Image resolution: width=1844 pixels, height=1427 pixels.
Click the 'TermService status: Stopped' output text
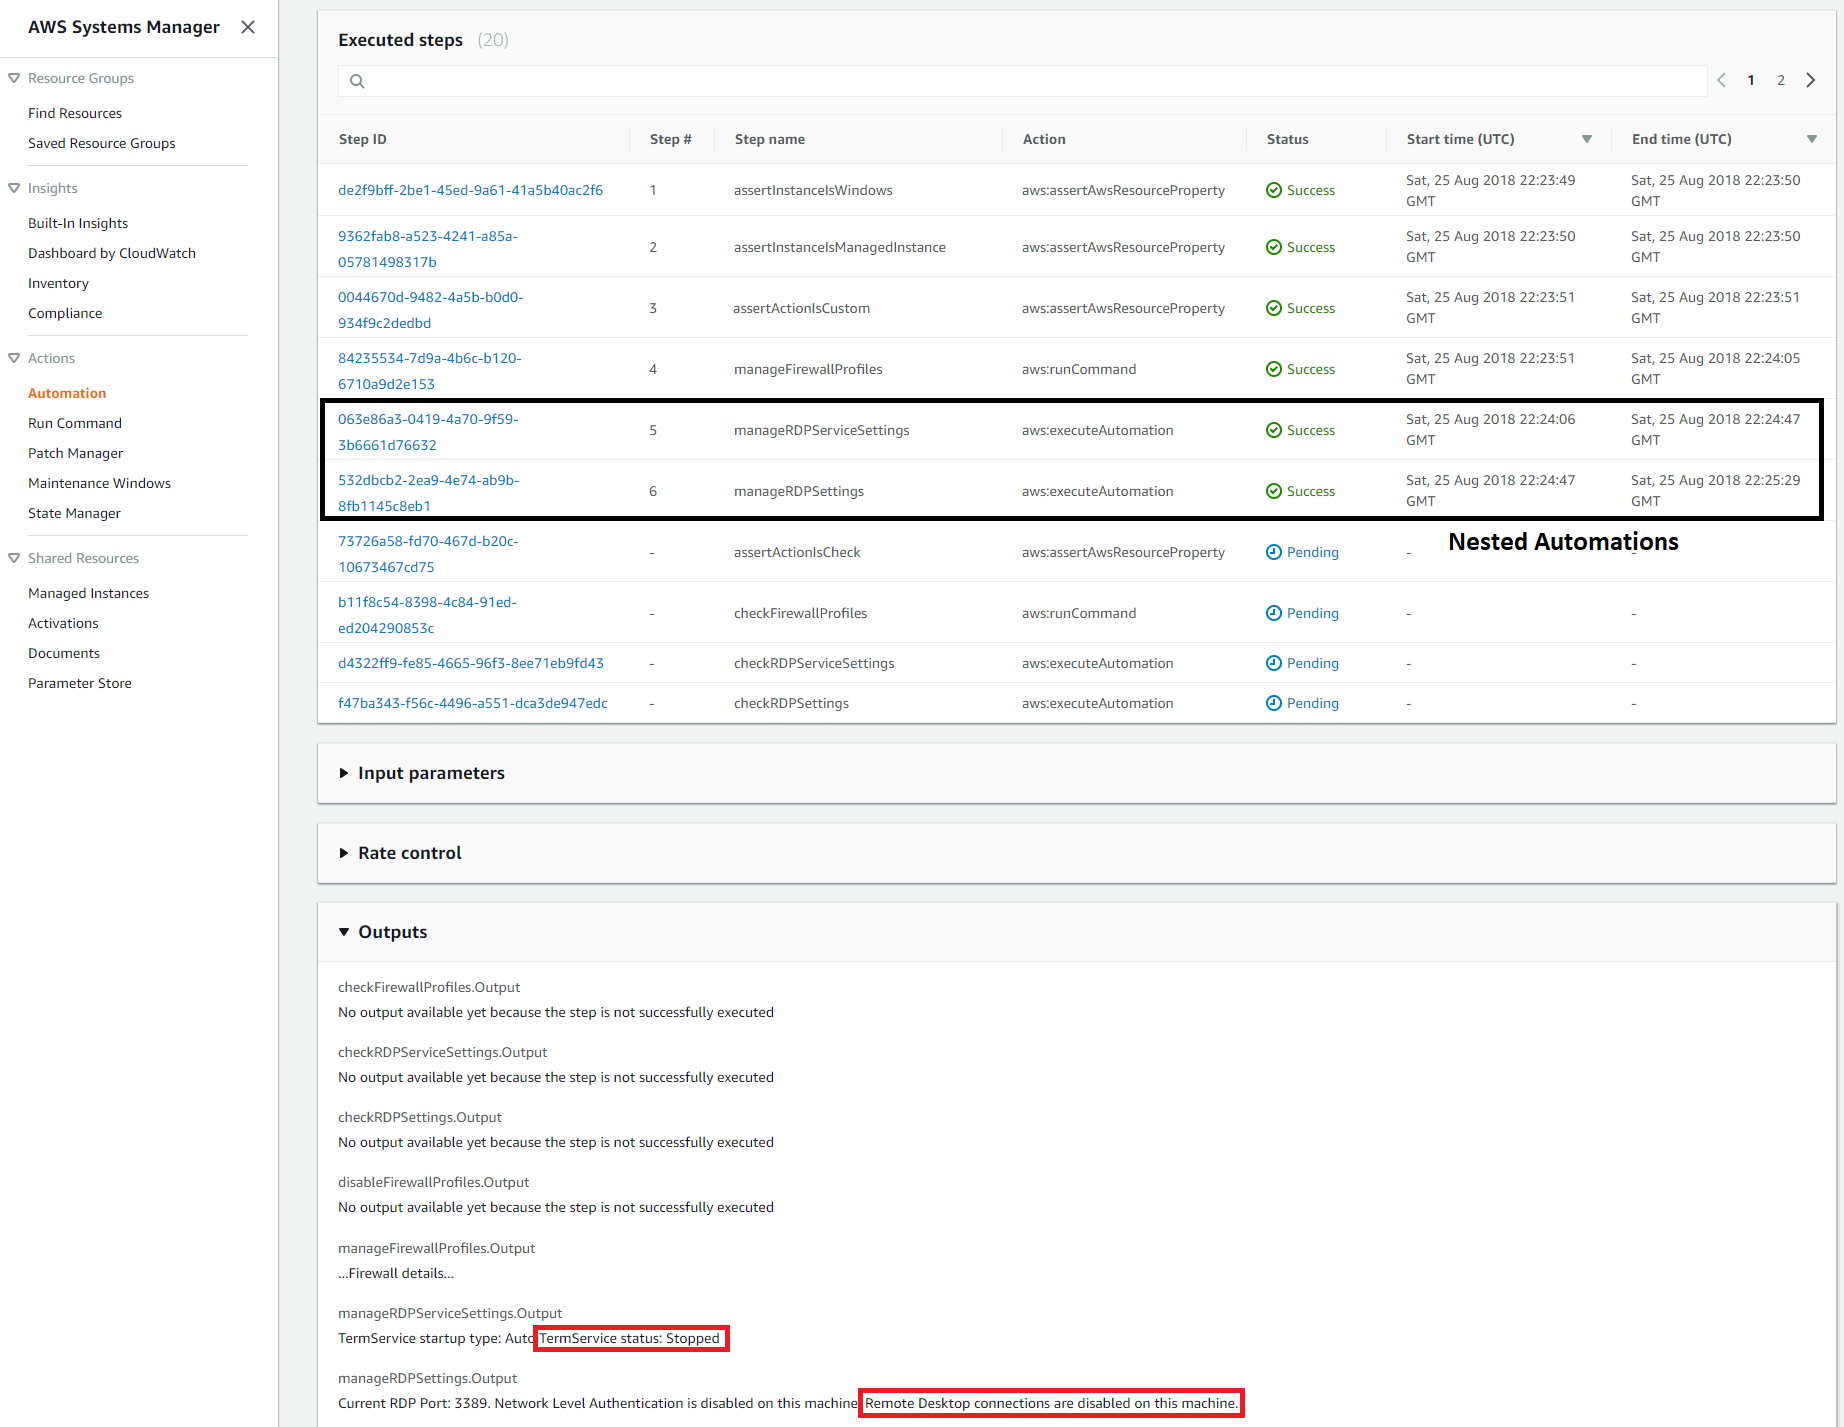[630, 1338]
